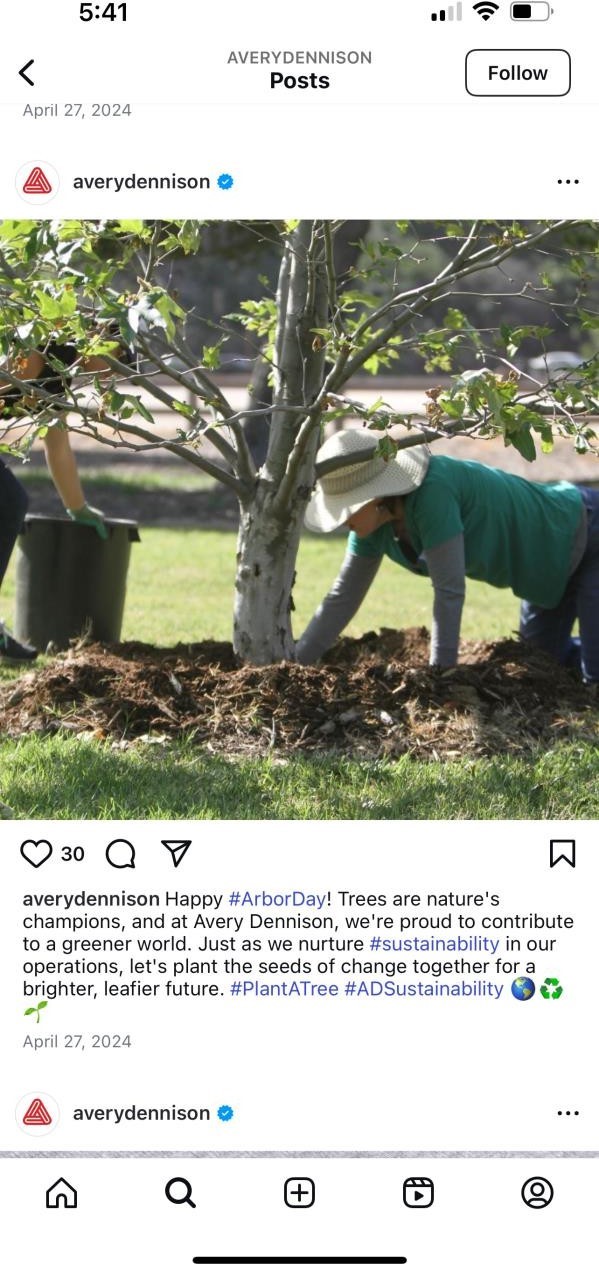Go to the Home tab
Screen dimensions: 599x1264
tap(62, 1192)
